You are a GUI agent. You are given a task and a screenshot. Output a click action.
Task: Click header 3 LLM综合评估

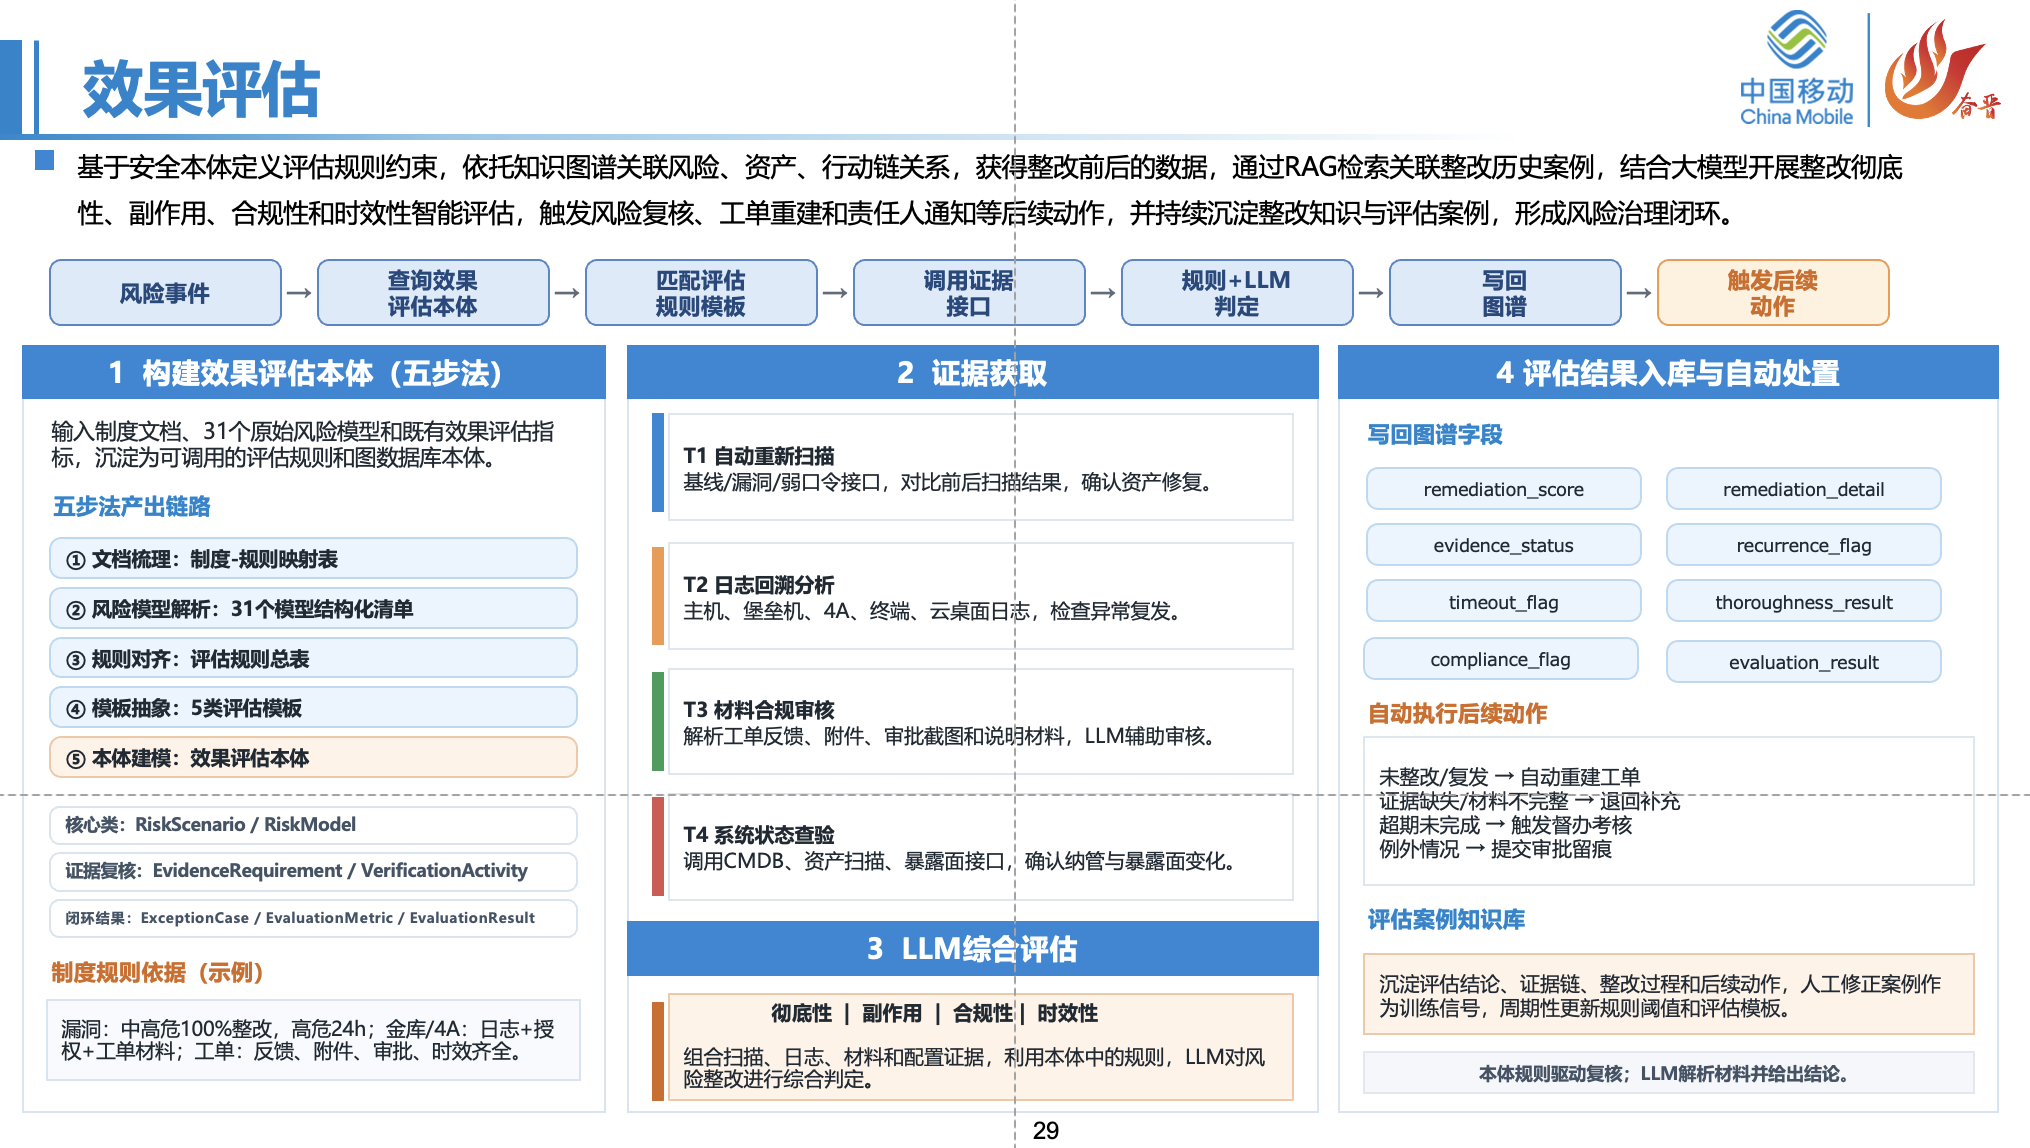tap(972, 948)
